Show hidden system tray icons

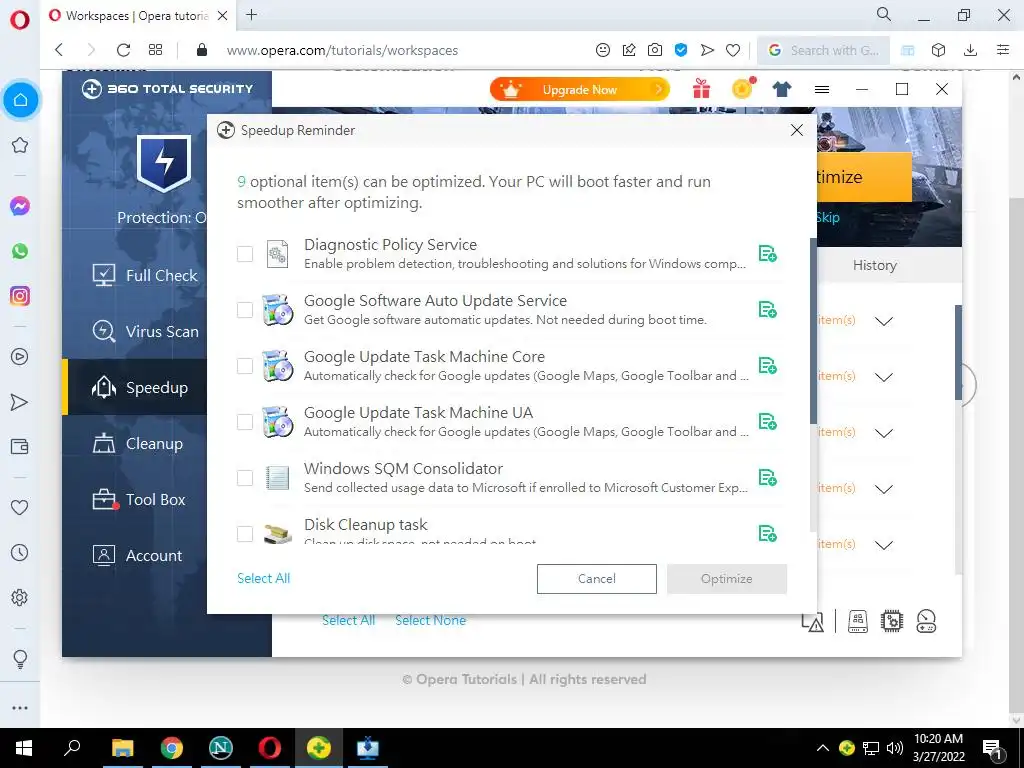[823, 748]
